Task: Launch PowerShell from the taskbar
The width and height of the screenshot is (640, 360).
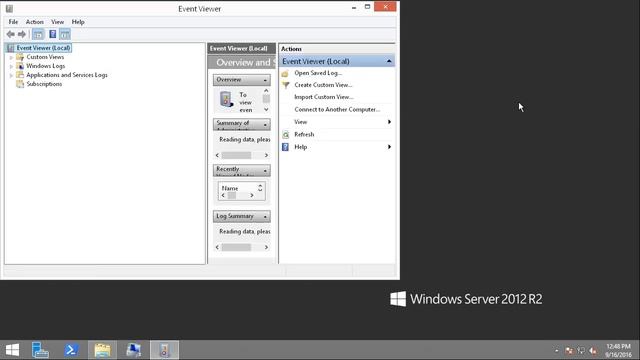Action: click(71, 350)
